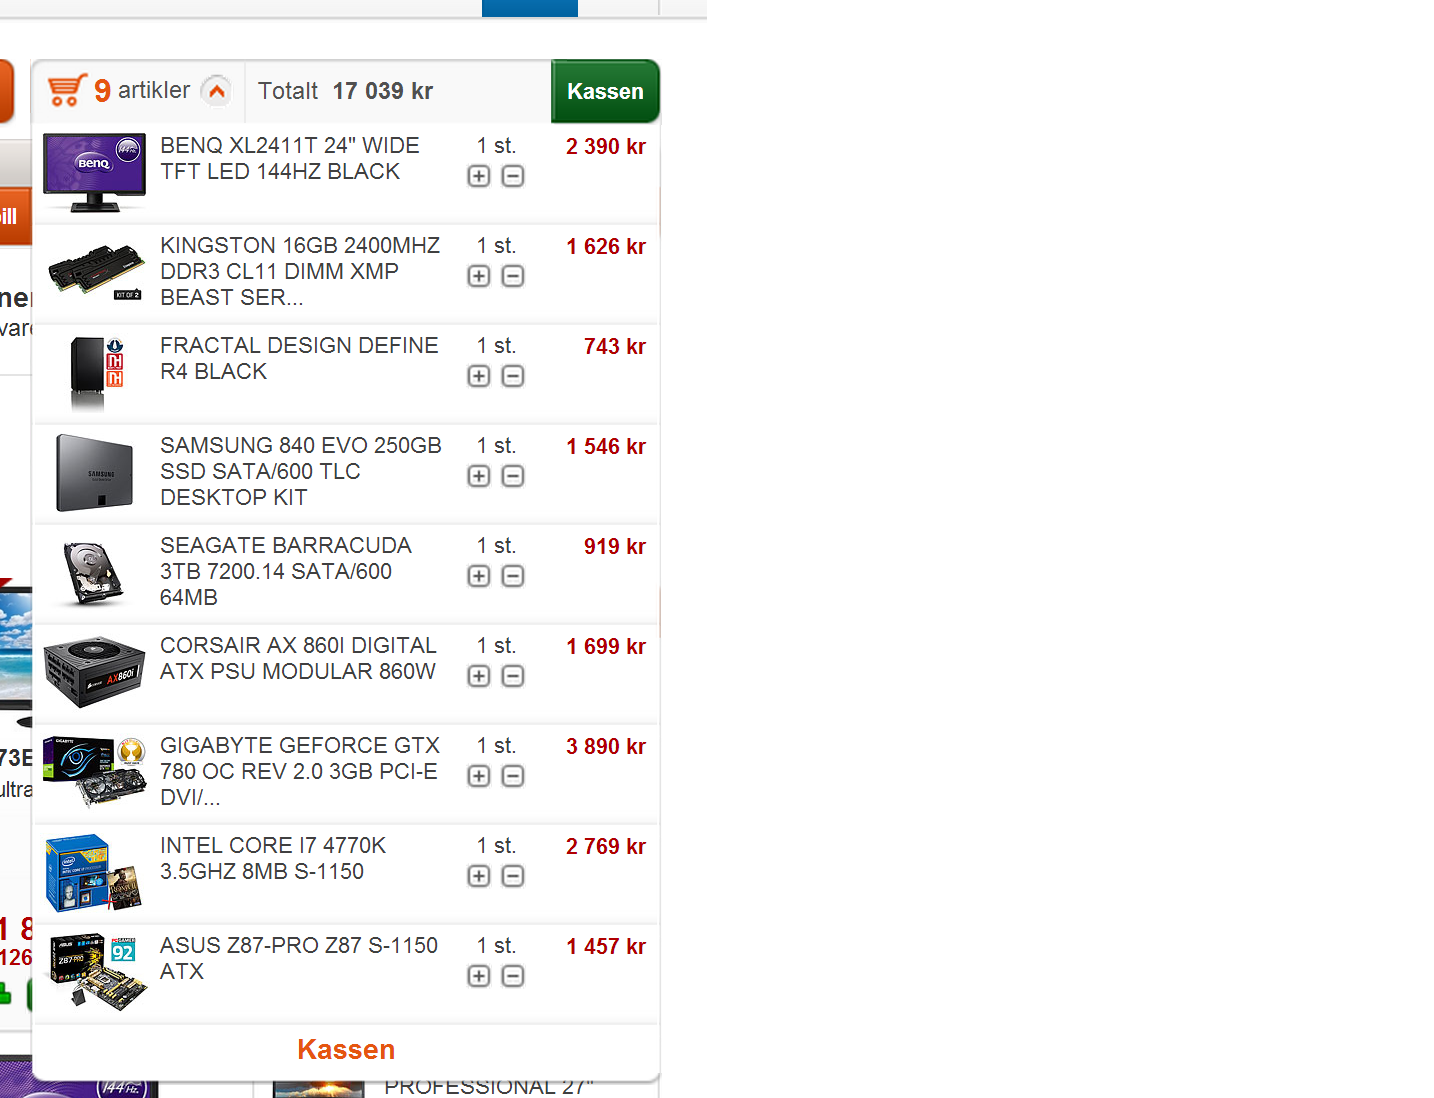Increase quantity of Fractal Design Define R4

coord(479,376)
